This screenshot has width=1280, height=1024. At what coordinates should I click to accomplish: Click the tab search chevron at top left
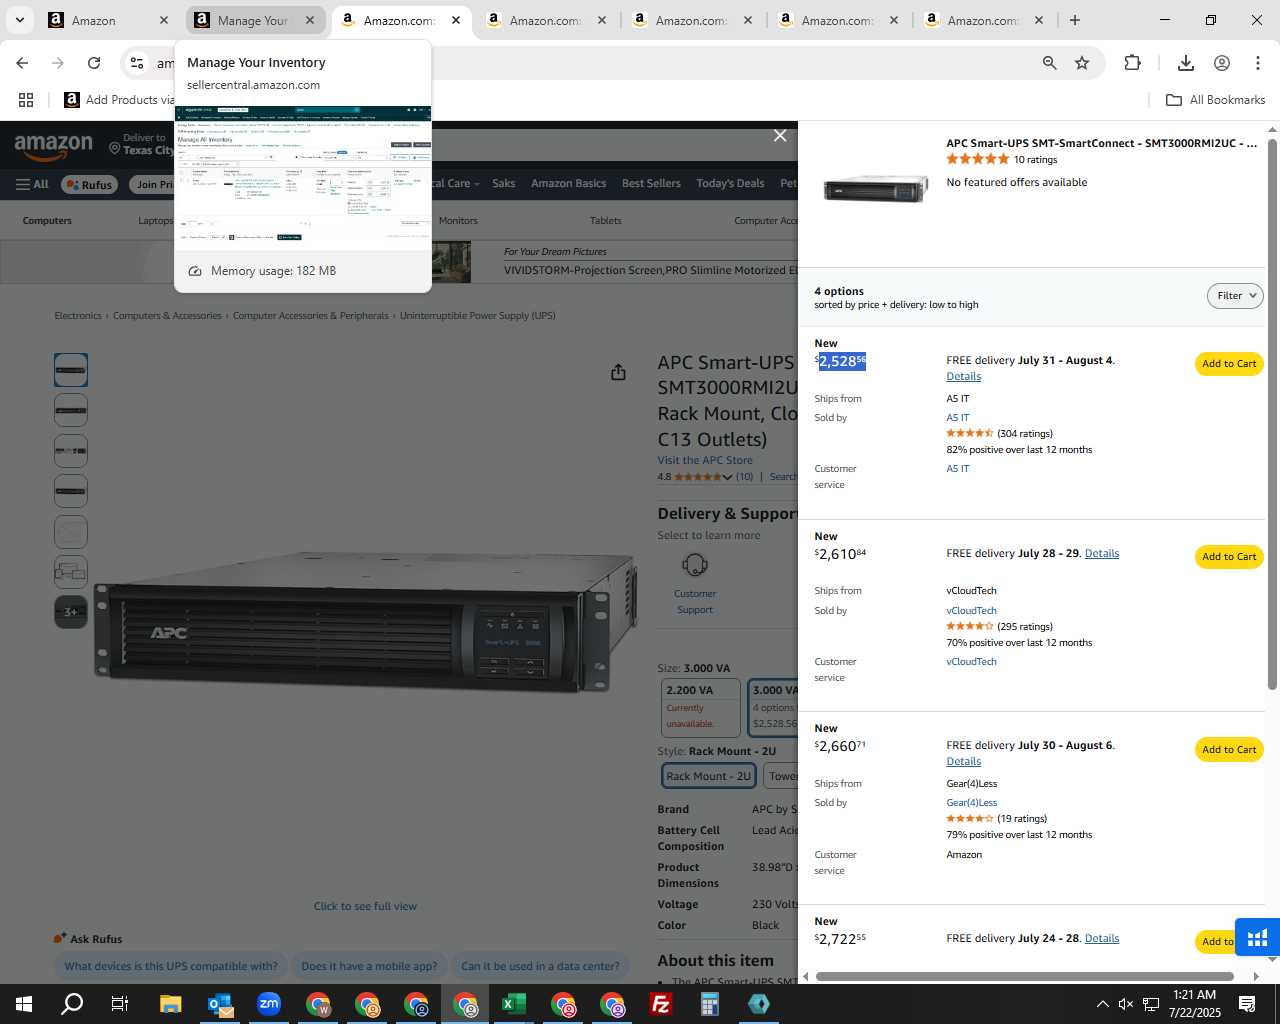[19, 20]
